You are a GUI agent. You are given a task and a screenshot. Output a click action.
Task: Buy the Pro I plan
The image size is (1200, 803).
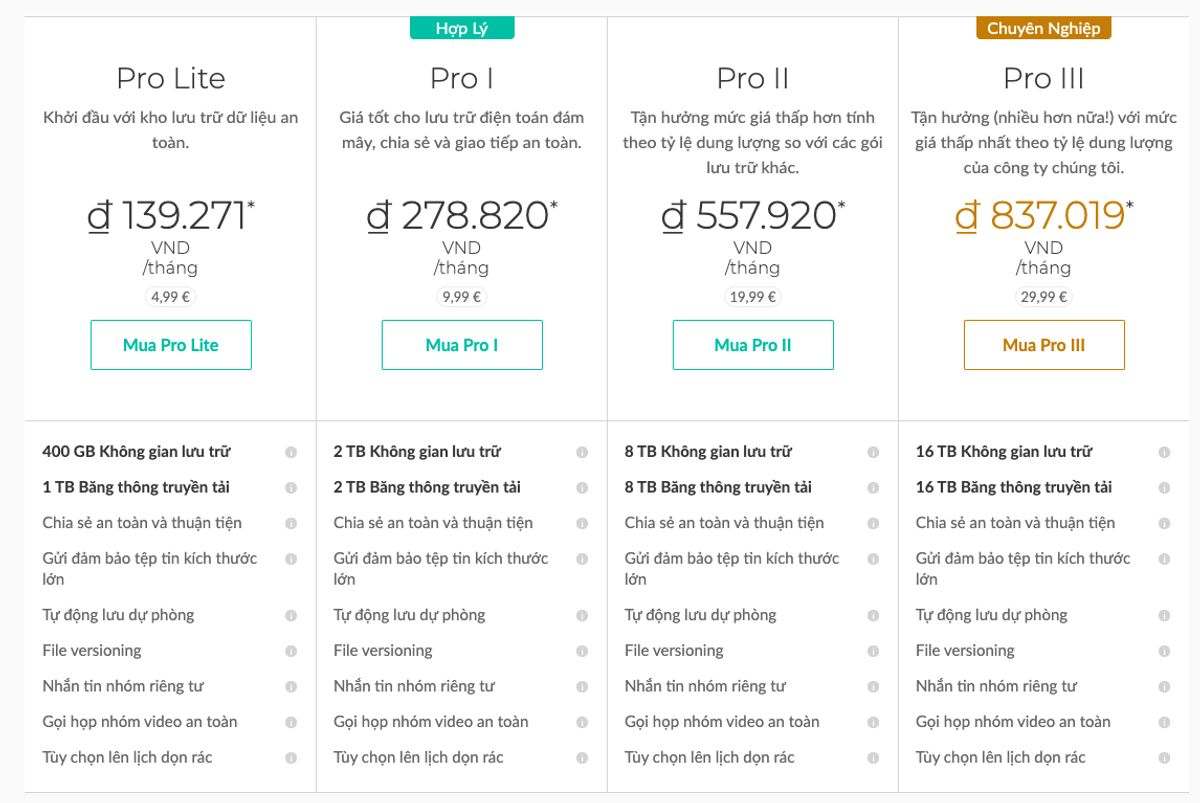[462, 345]
